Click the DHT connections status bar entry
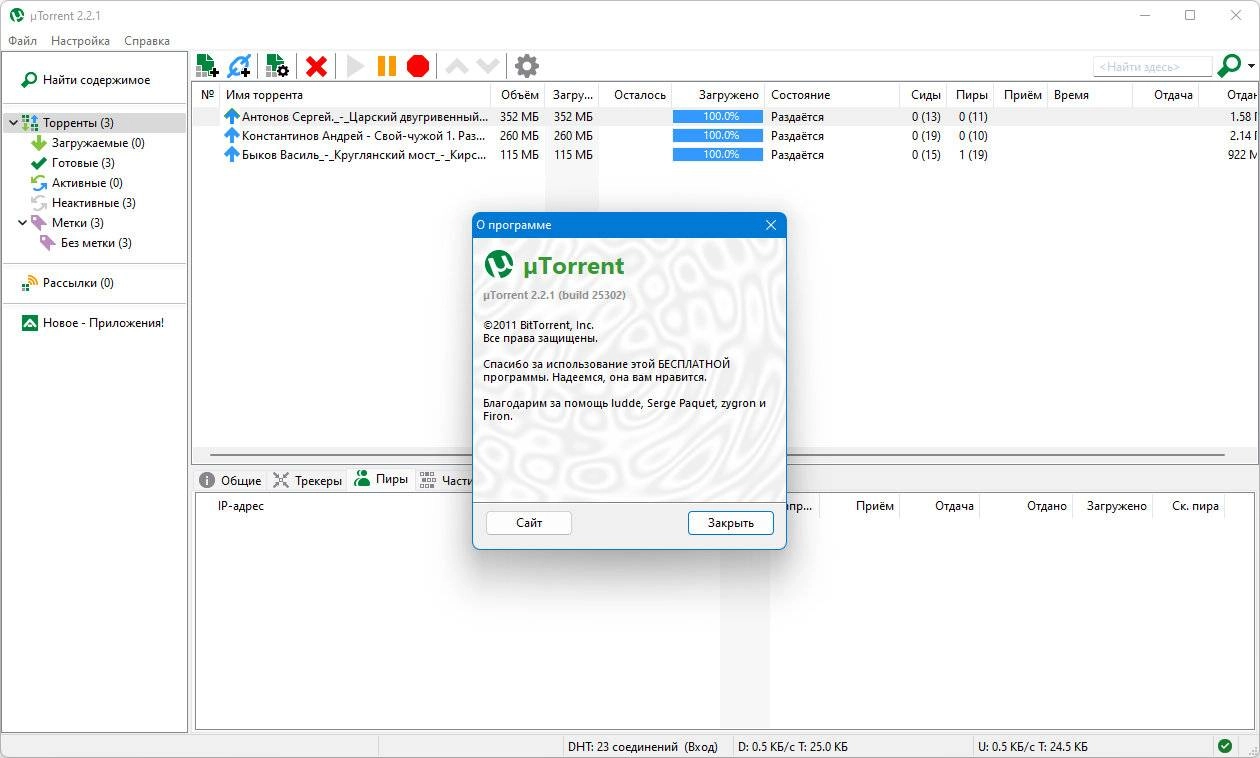Viewport: 1260px width, 758px height. click(642, 747)
